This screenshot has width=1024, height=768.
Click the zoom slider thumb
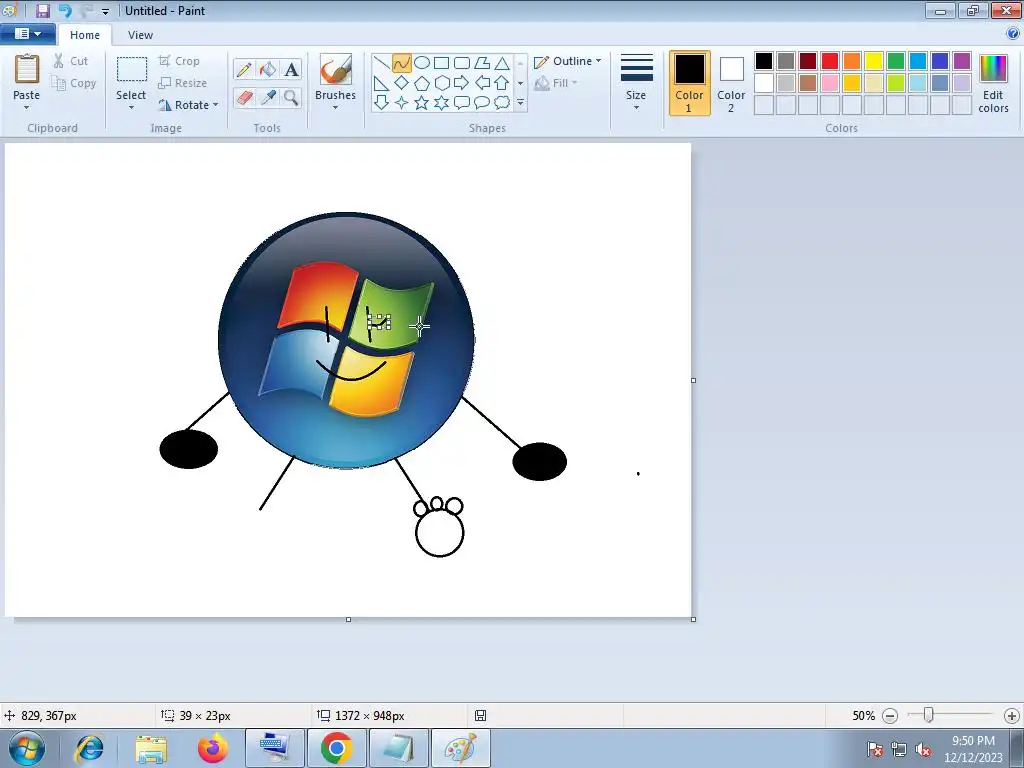[928, 716]
